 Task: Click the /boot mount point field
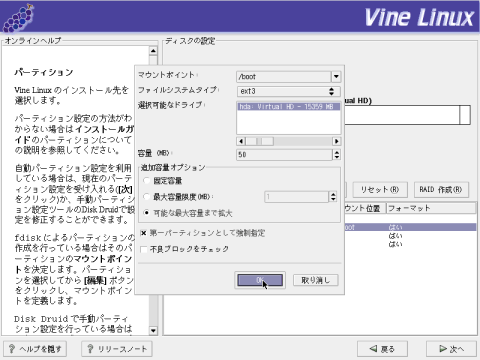tap(284, 77)
